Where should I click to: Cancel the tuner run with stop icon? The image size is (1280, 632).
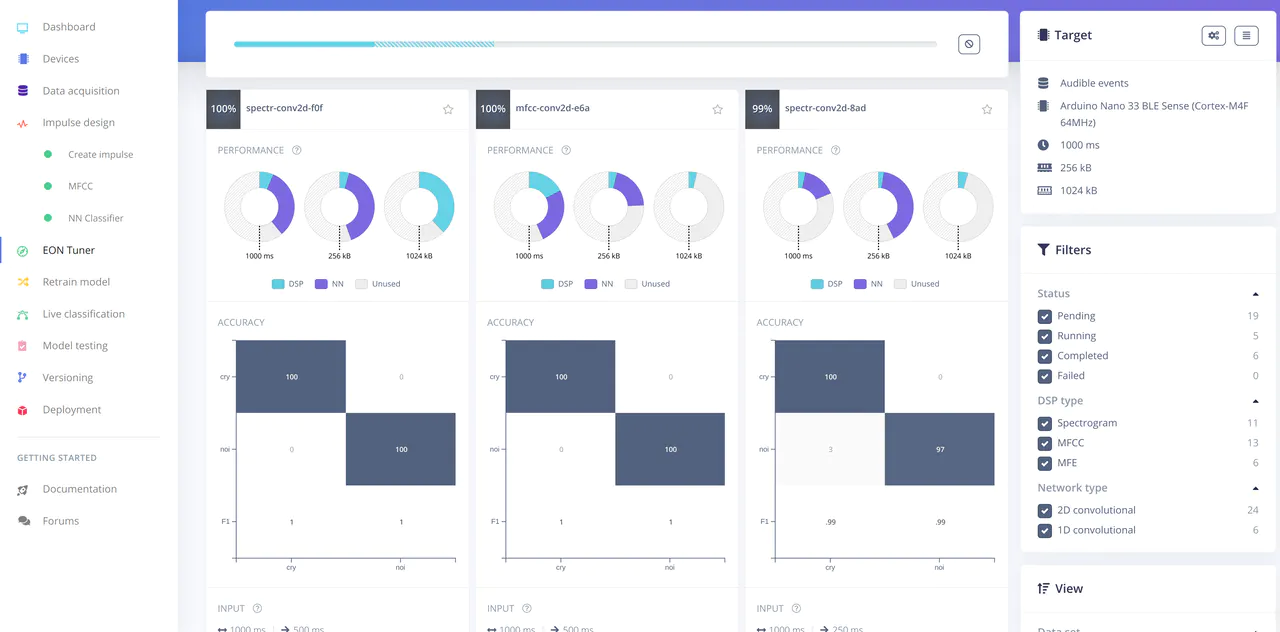(x=968, y=44)
